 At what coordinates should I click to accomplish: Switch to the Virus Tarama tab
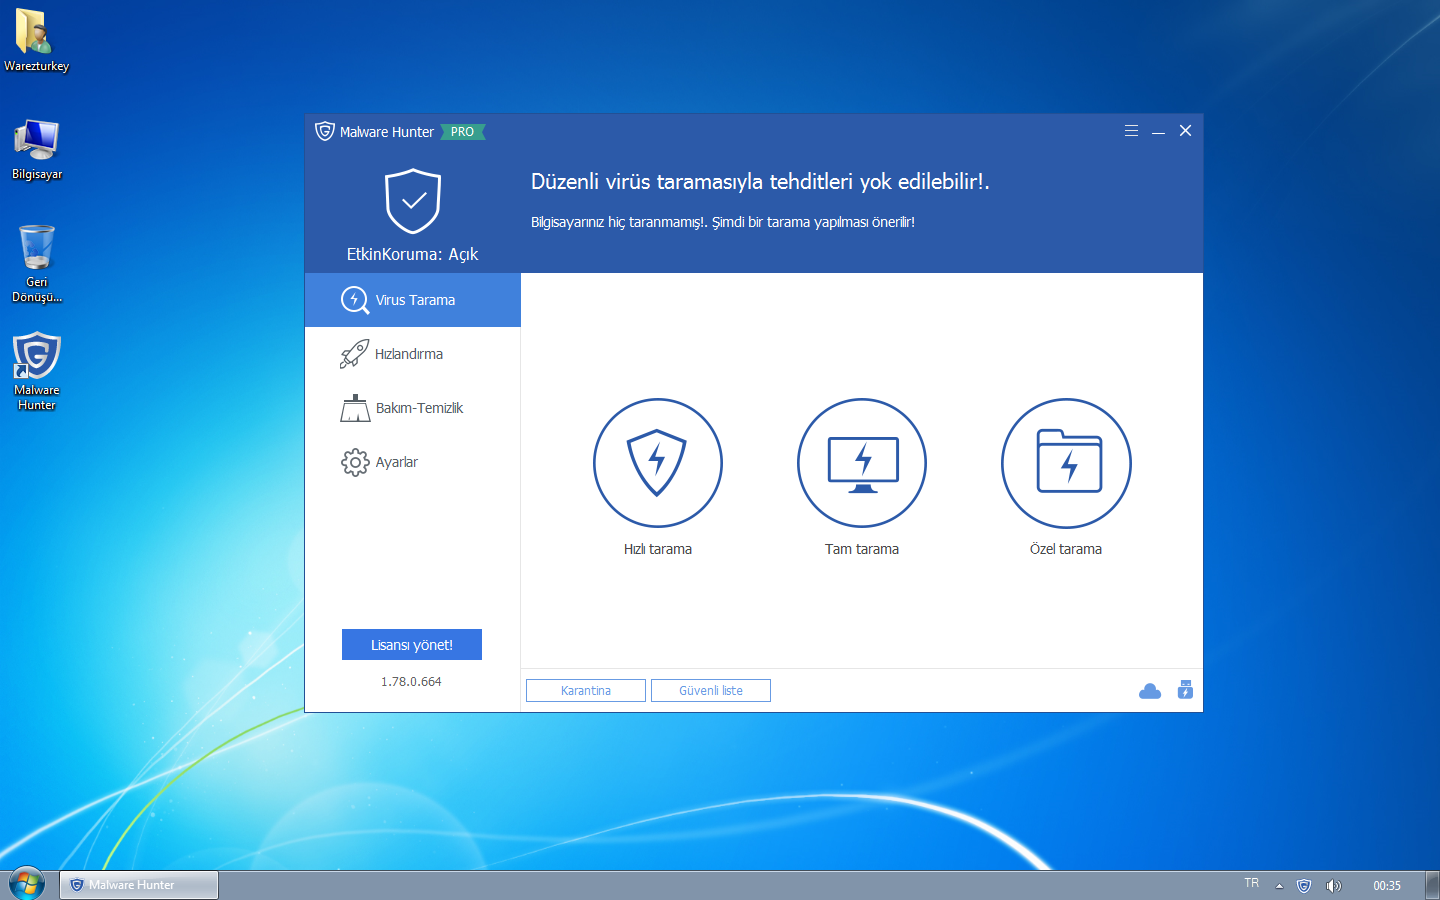(413, 300)
